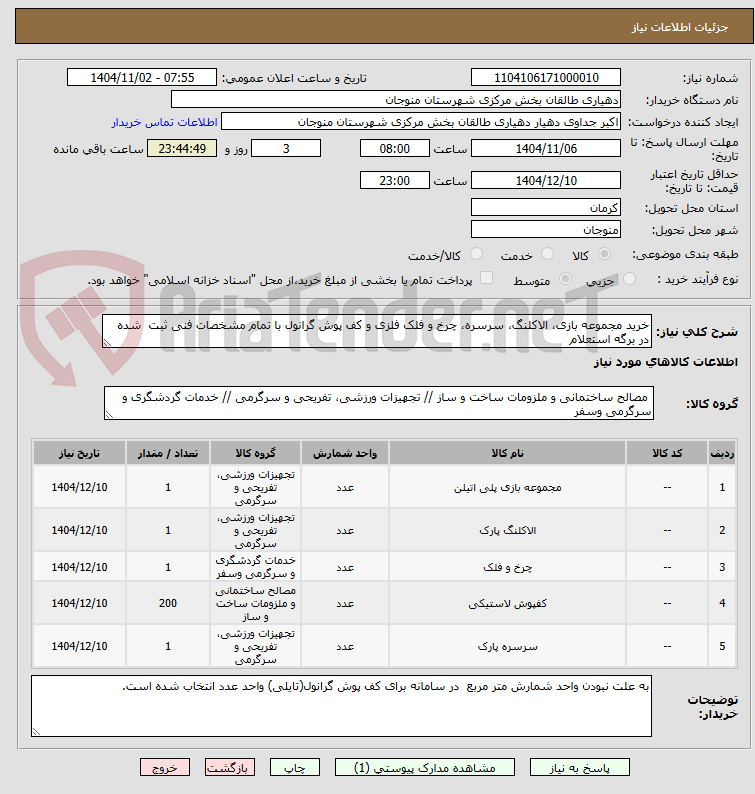Click the 'نام کالا' column header

click(x=507, y=453)
